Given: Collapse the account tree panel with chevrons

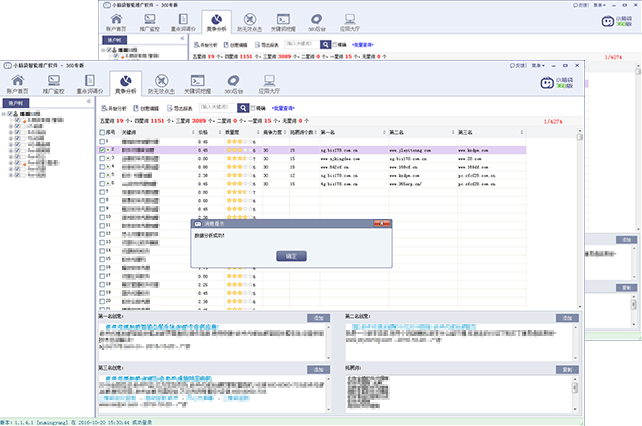Looking at the screenshot, I should coord(91,102).
